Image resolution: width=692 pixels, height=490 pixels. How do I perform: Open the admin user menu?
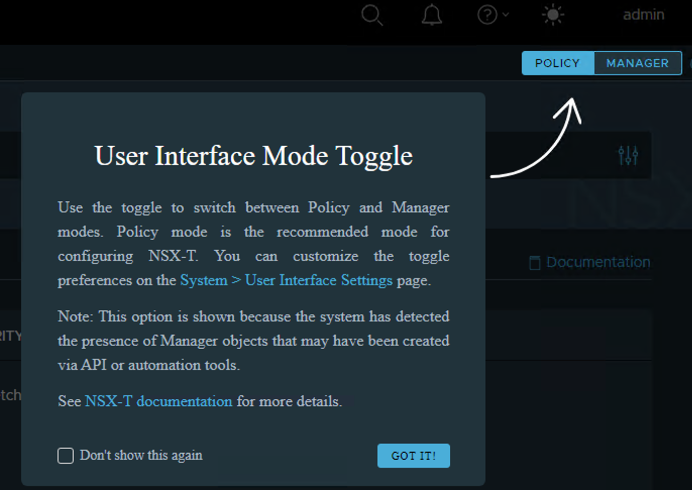pos(643,15)
